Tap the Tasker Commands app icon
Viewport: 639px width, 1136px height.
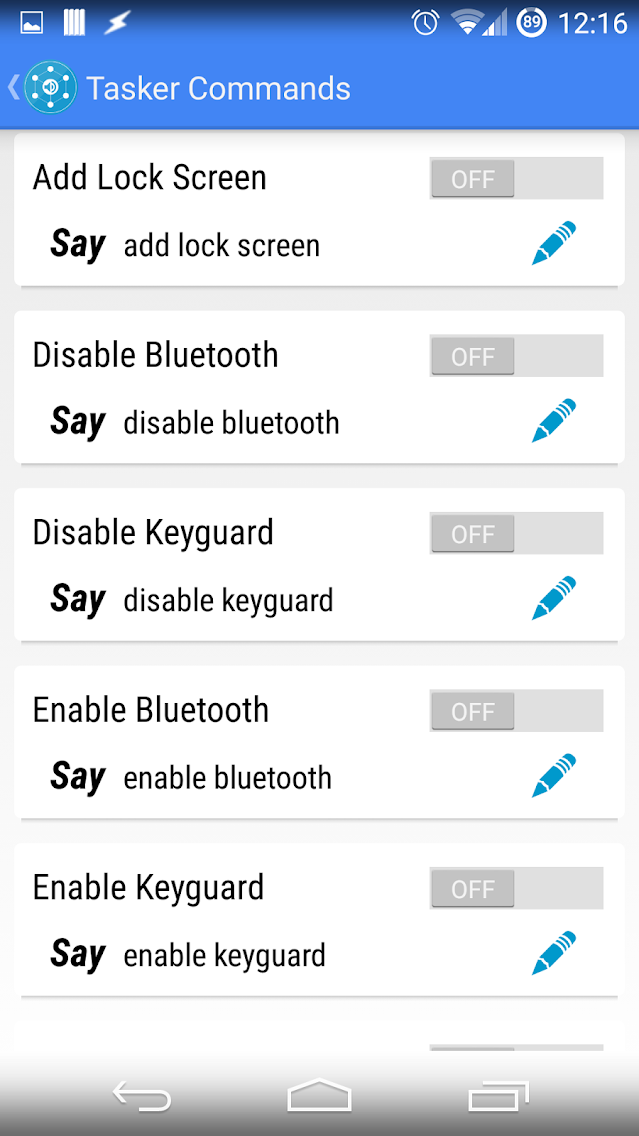[x=50, y=88]
